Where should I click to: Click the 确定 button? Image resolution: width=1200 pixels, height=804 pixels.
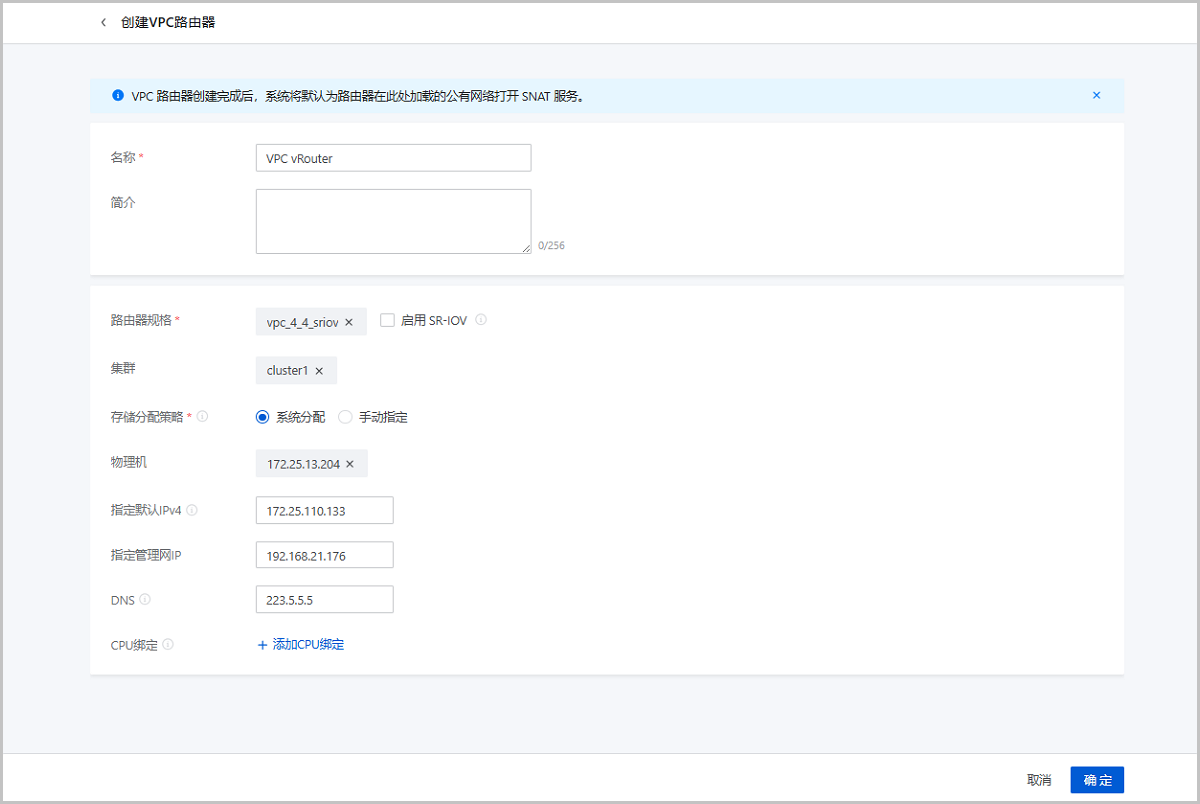1097,780
